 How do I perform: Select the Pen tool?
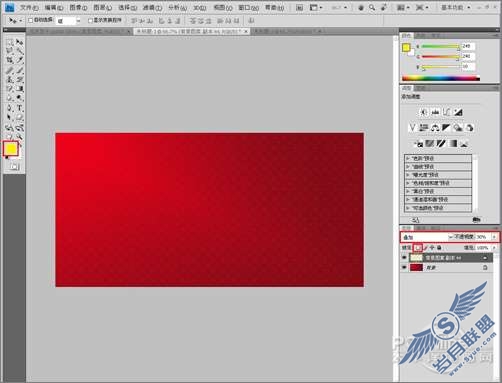pyautogui.click(x=9, y=108)
